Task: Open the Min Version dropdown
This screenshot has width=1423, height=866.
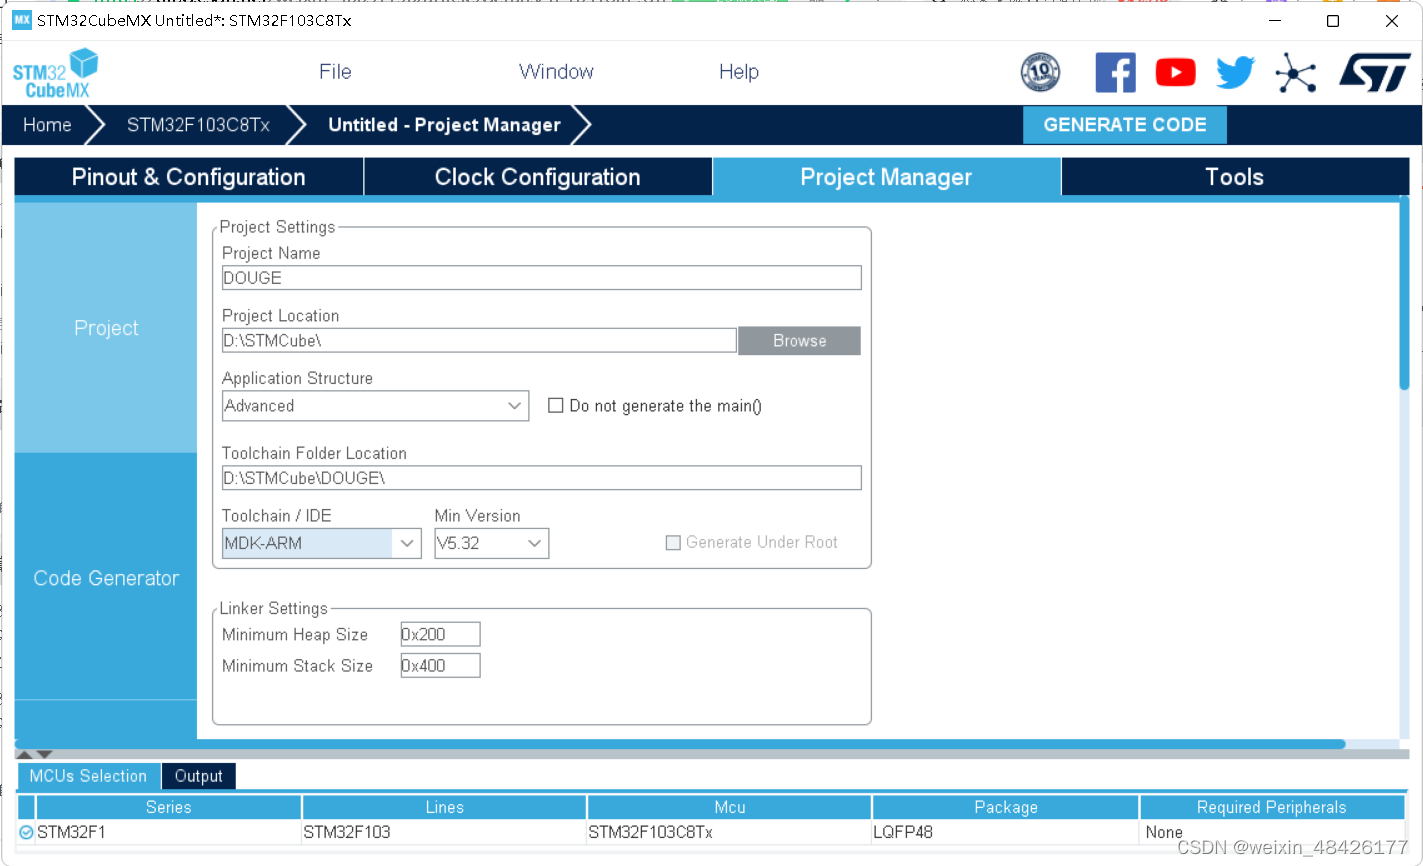Action: [x=491, y=543]
